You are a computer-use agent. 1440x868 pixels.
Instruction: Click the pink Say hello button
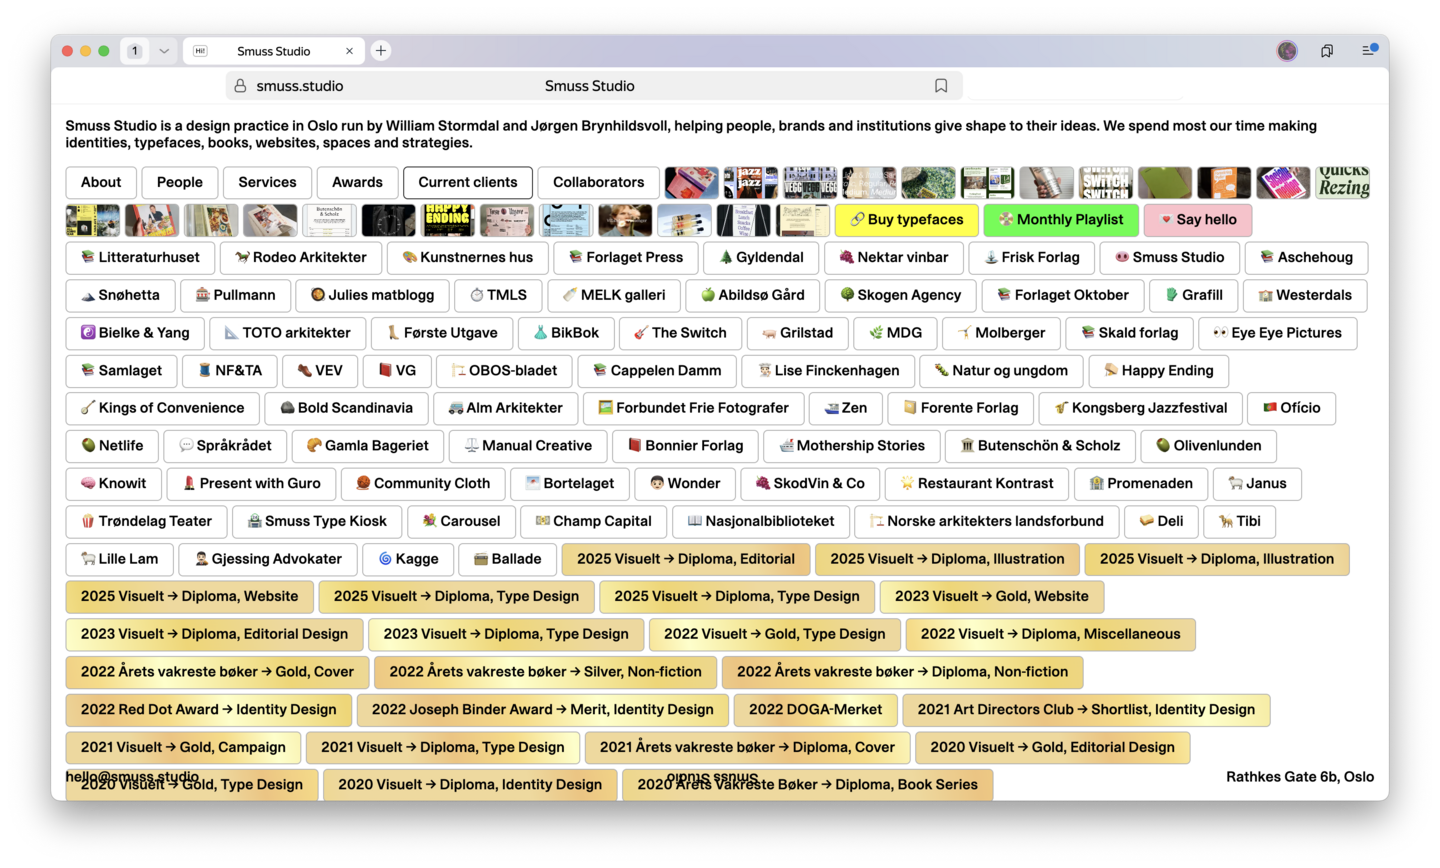click(x=1198, y=220)
